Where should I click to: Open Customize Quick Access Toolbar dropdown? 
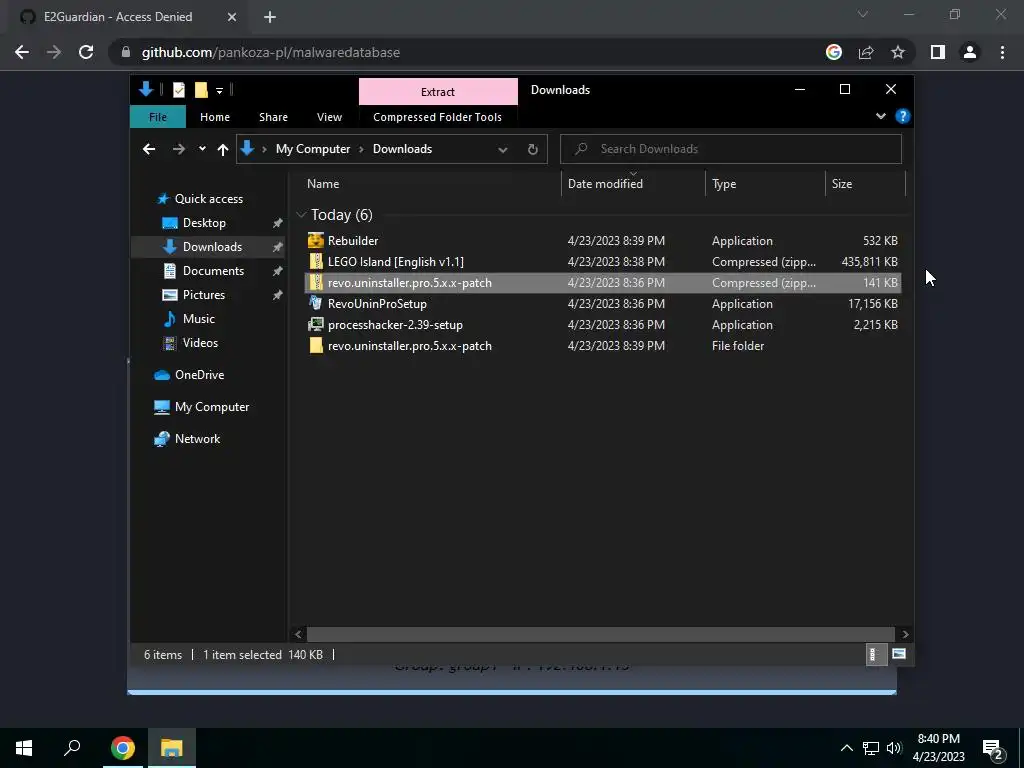[x=219, y=91]
